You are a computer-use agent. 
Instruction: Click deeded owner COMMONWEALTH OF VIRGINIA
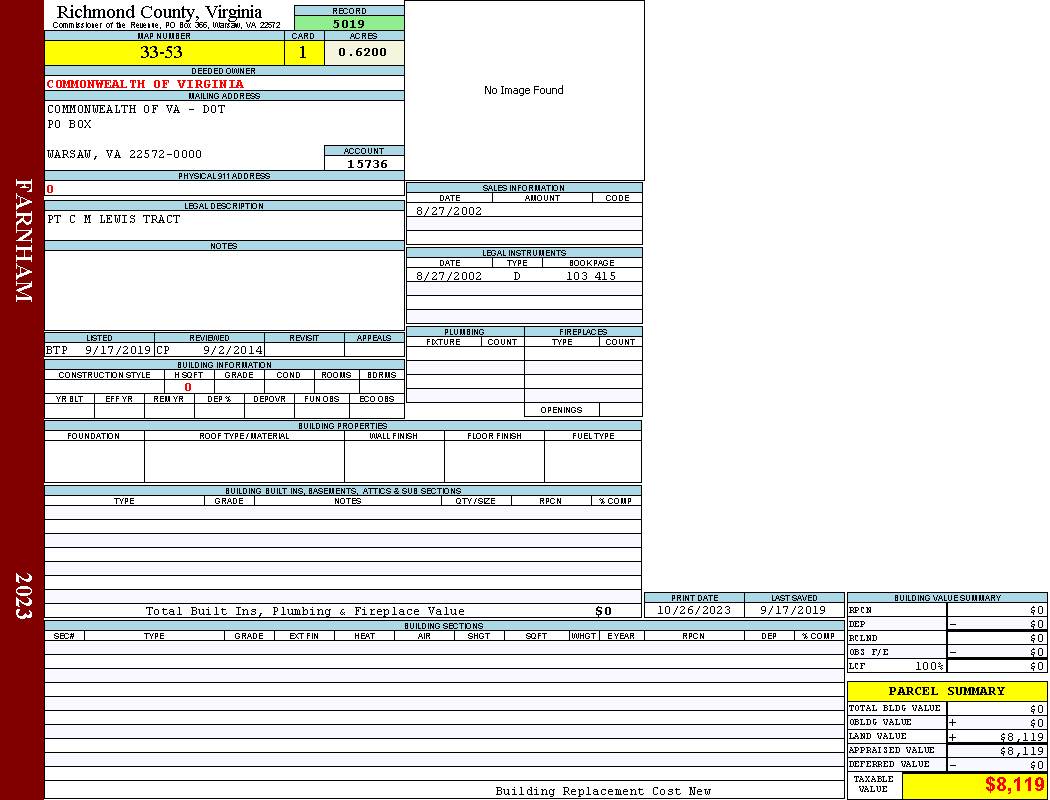coord(145,84)
